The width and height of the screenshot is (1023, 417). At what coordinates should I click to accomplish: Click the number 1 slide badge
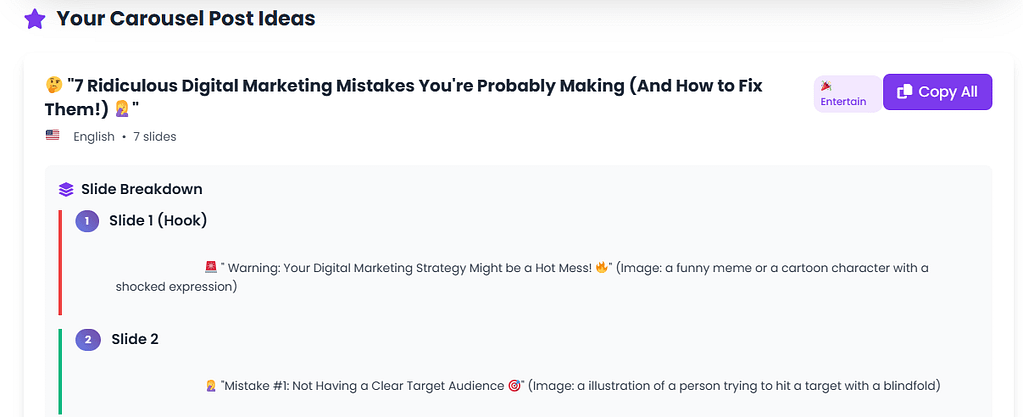tap(87, 221)
